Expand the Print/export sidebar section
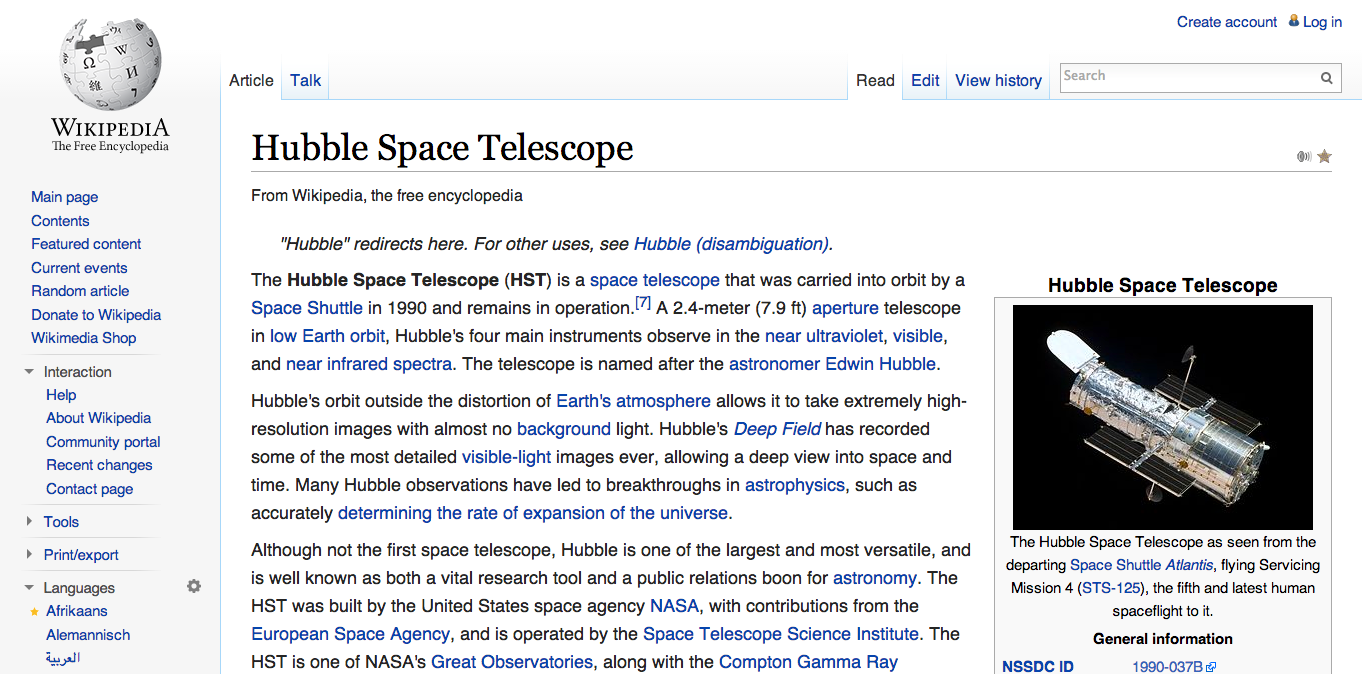Screen dimensions: 1362x674 [x=29, y=554]
